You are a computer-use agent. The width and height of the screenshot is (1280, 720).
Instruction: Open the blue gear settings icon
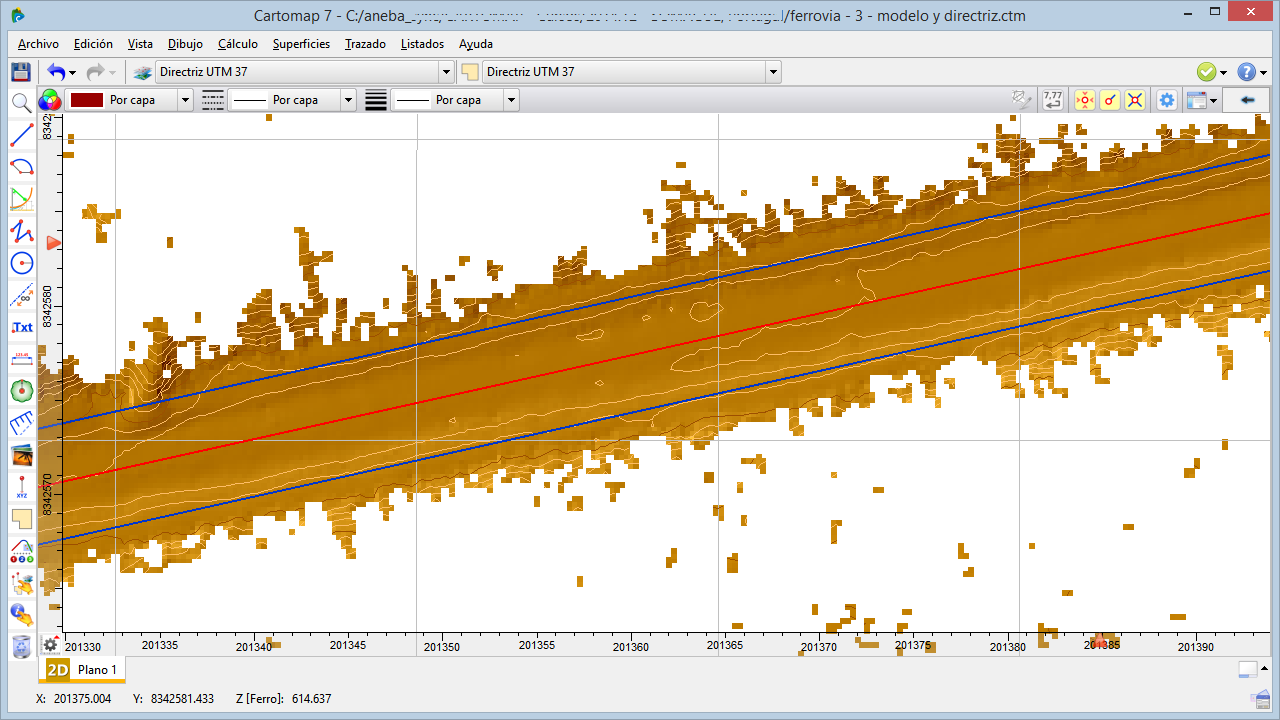(x=1166, y=100)
